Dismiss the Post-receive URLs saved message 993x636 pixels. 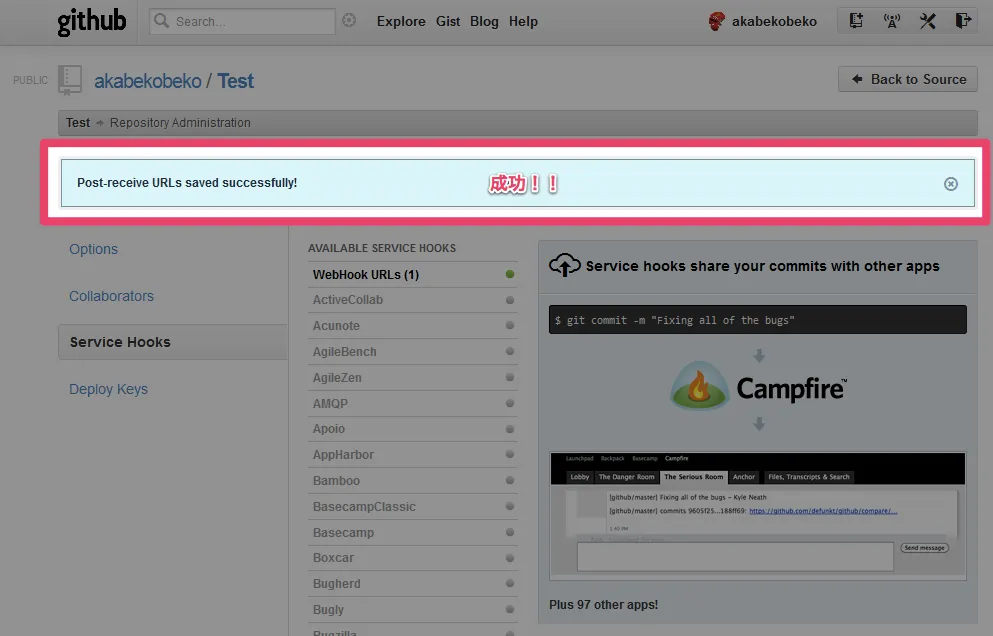click(951, 184)
